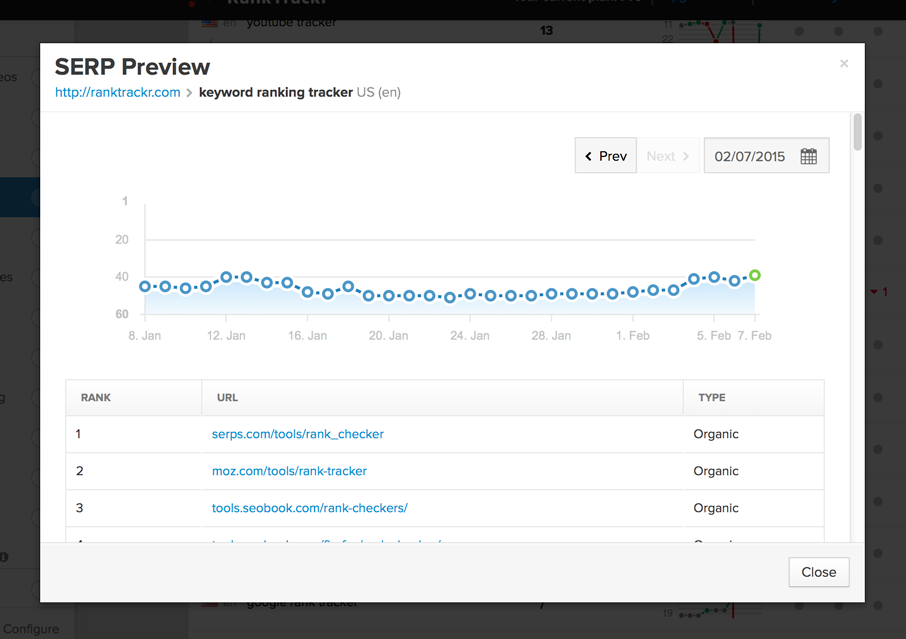
Task: Click the dialog's vertical scrollbar thumb
Action: pyautogui.click(x=857, y=132)
